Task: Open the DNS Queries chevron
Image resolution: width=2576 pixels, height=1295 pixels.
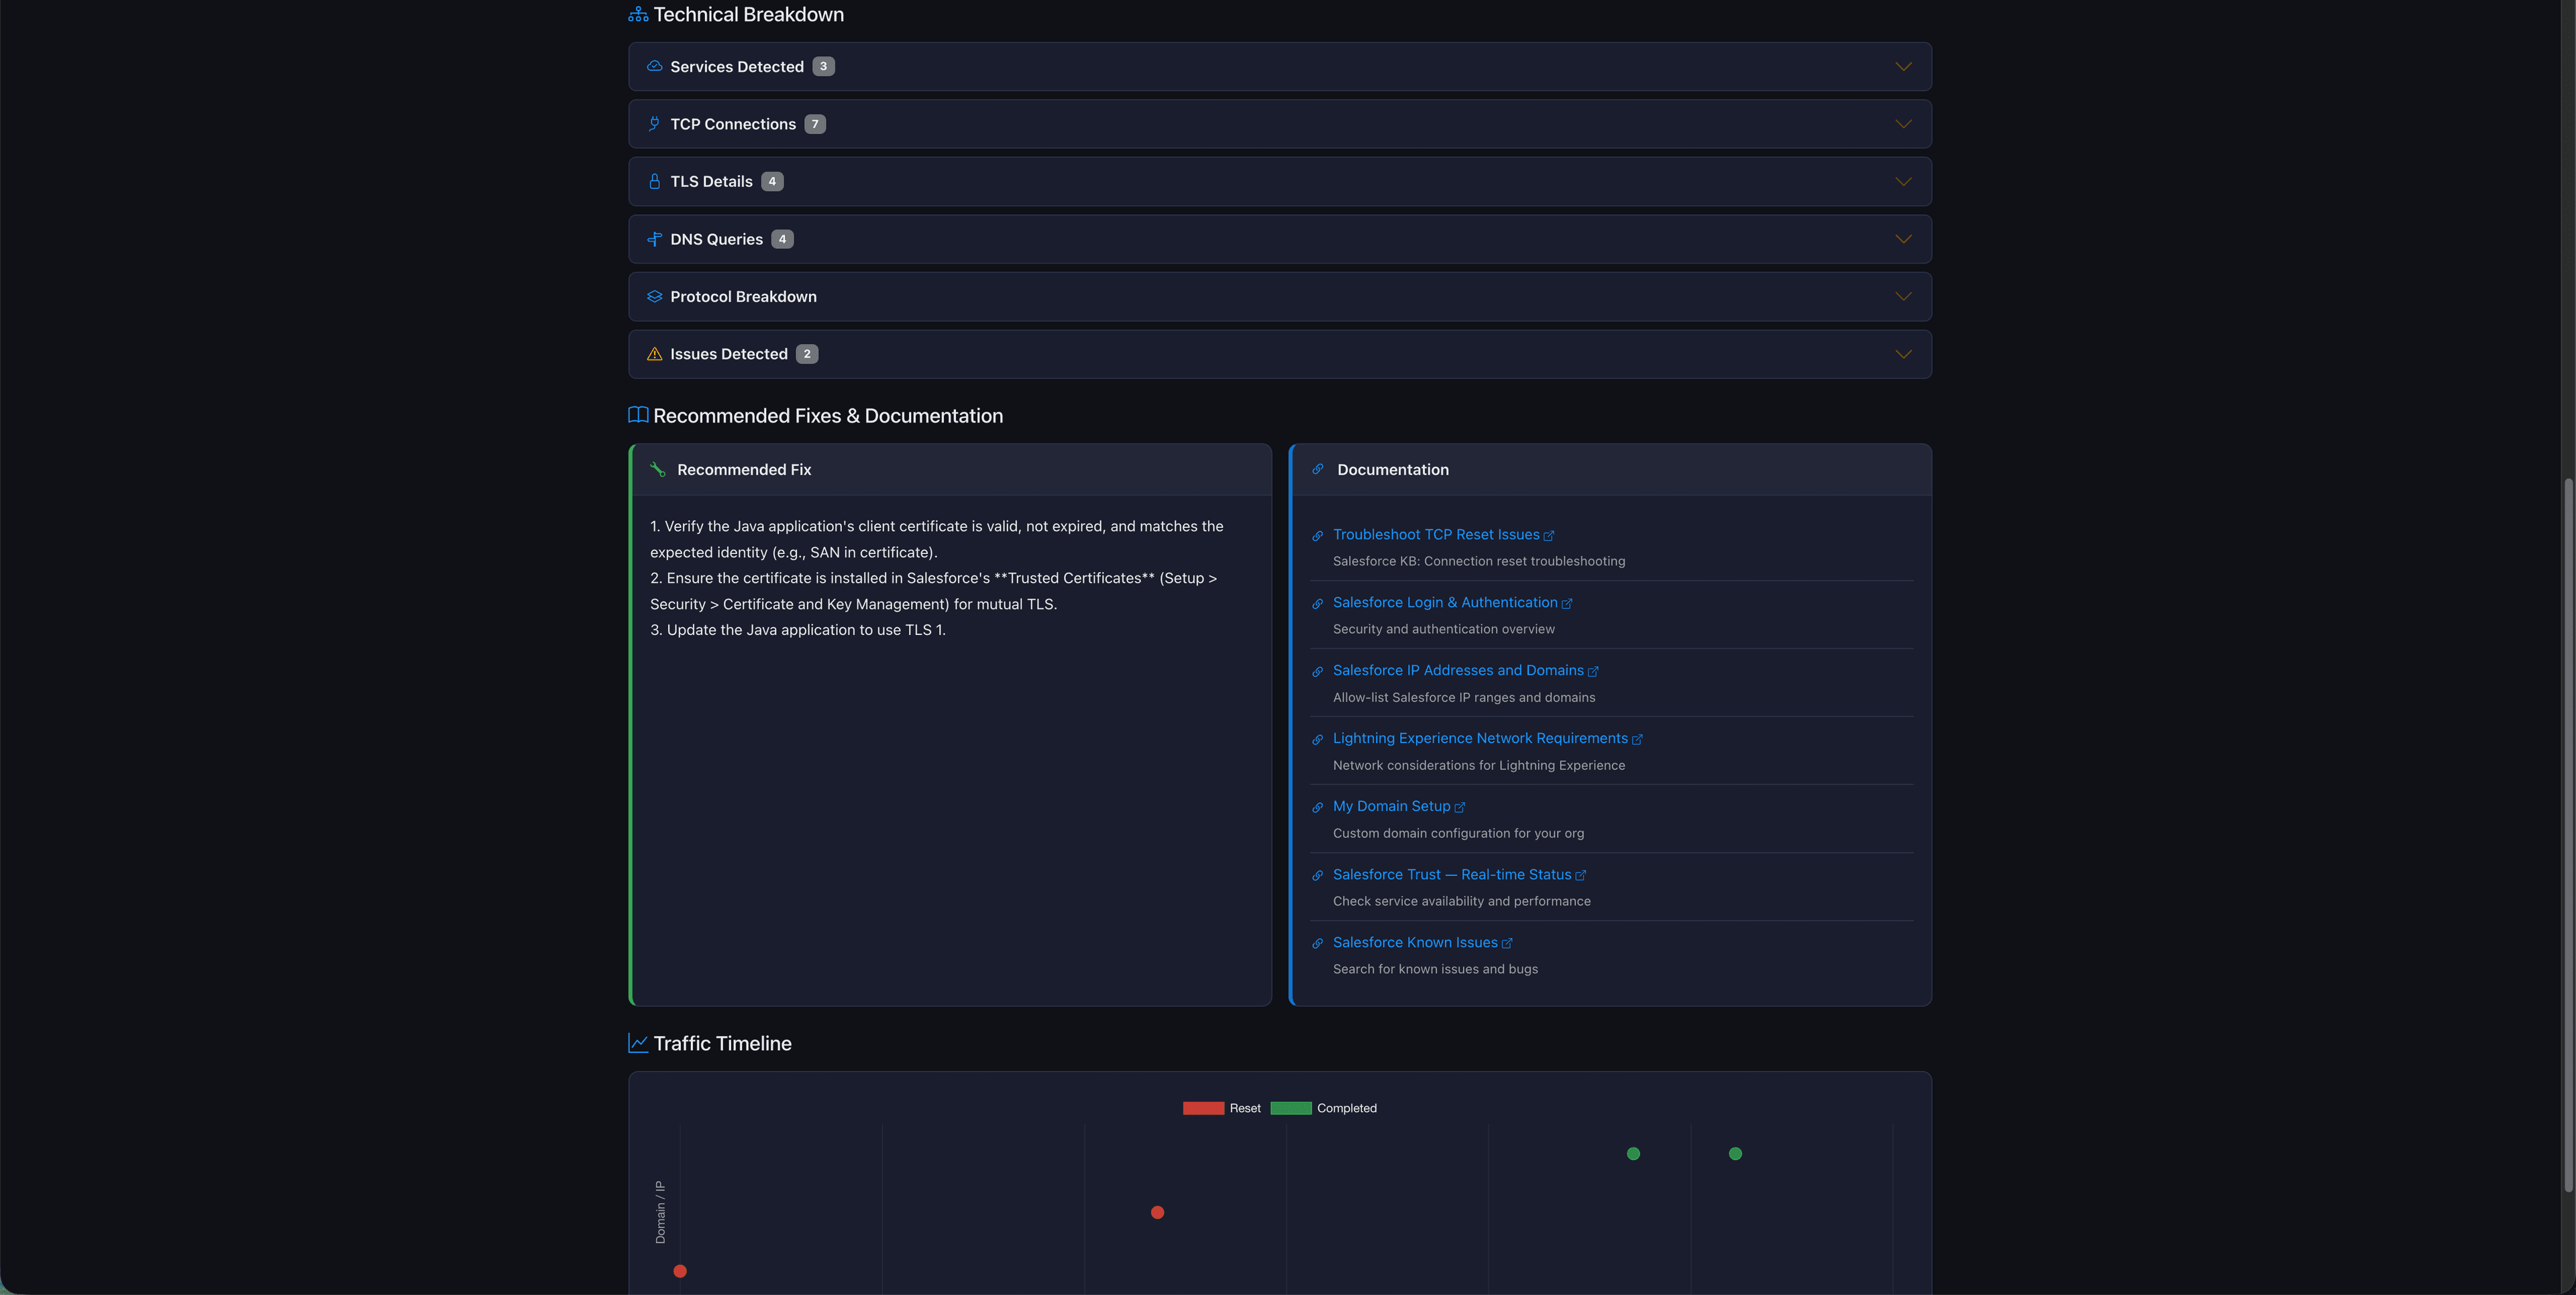Action: pos(1903,238)
